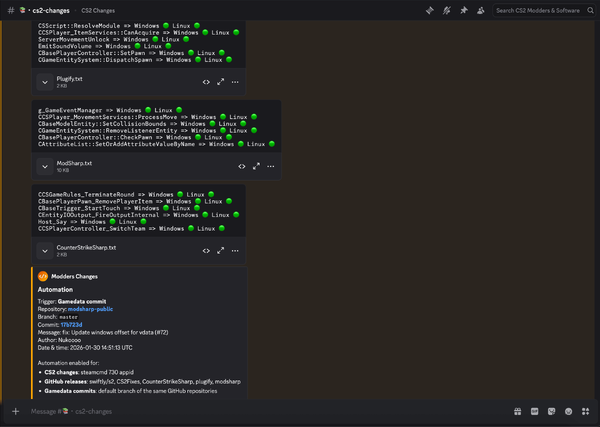Collapse the CounterStrikeSharp.txt attachment preview
600x427 pixels.
coord(45,251)
